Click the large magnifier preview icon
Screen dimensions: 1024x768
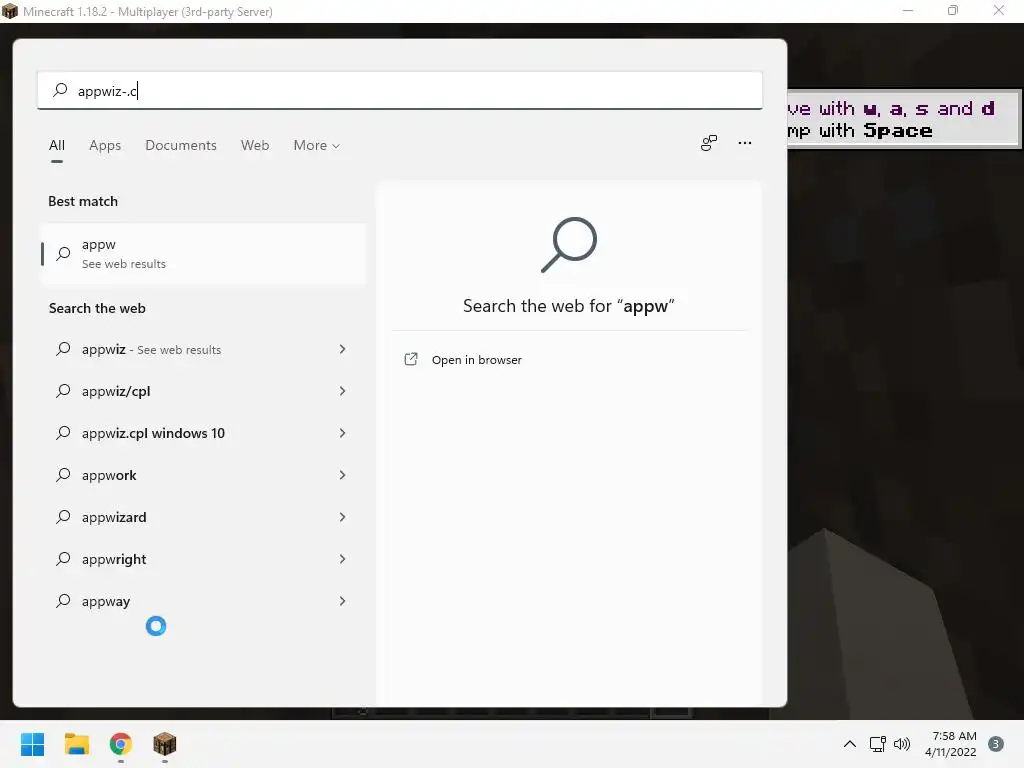pos(569,244)
